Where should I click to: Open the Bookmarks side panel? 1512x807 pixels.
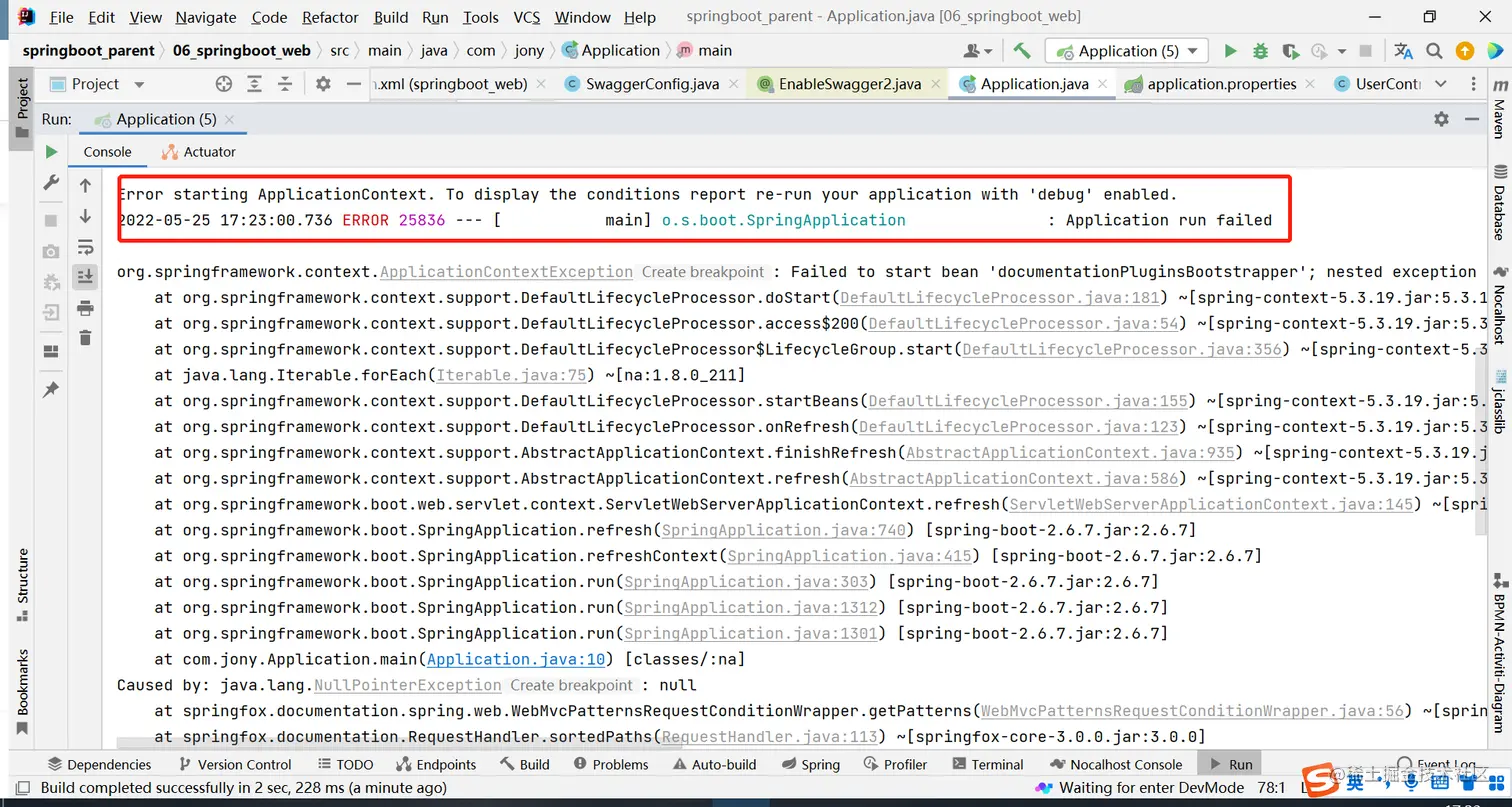coord(22,692)
